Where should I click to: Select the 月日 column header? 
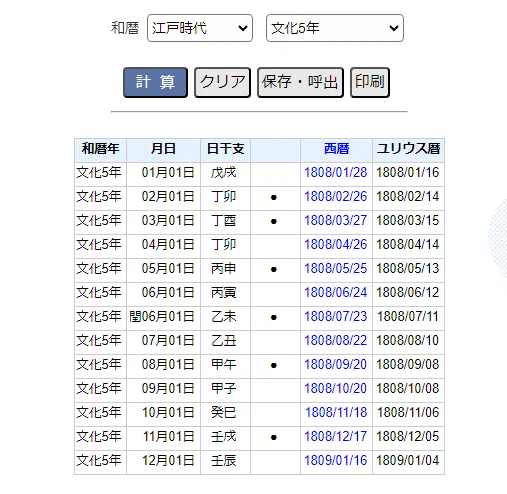pos(163,149)
